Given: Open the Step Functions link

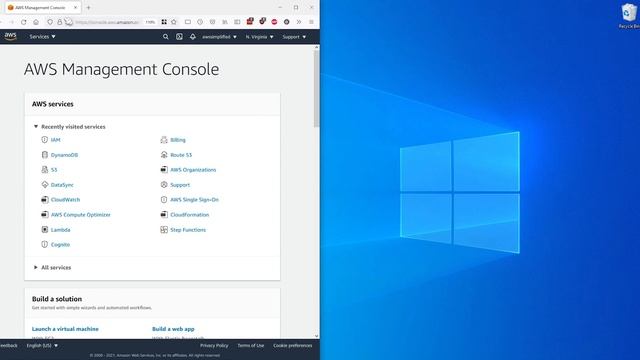Looking at the screenshot, I should coord(188,230).
